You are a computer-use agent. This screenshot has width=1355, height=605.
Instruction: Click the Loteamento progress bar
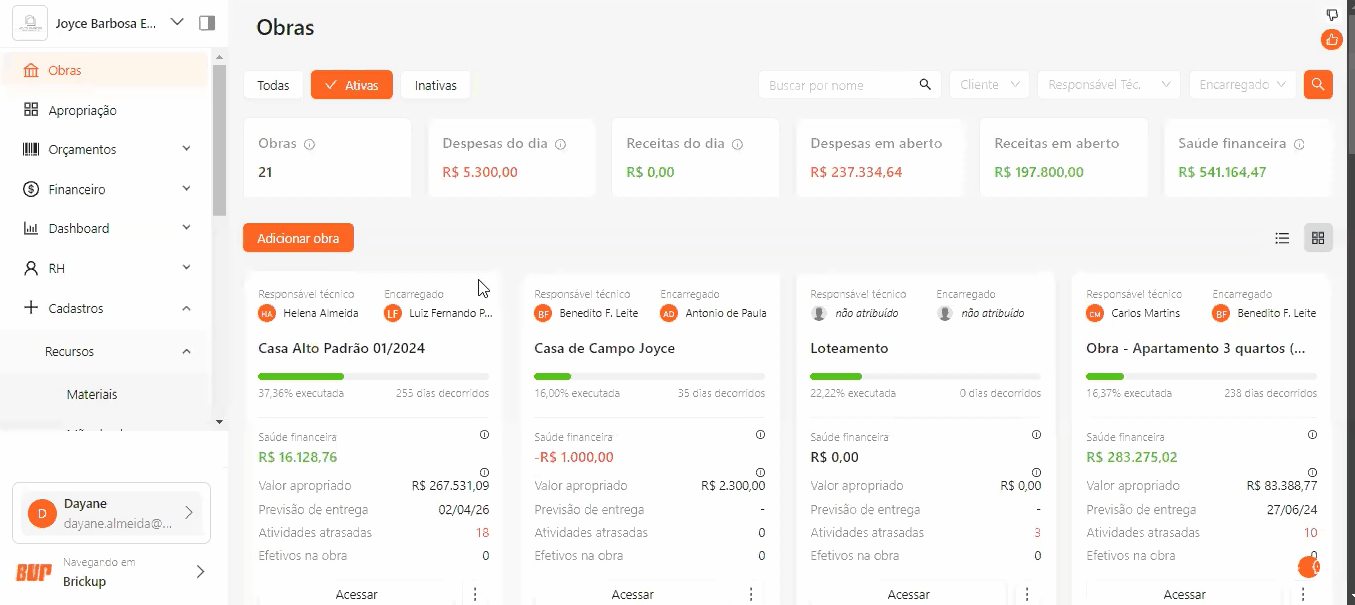click(924, 376)
